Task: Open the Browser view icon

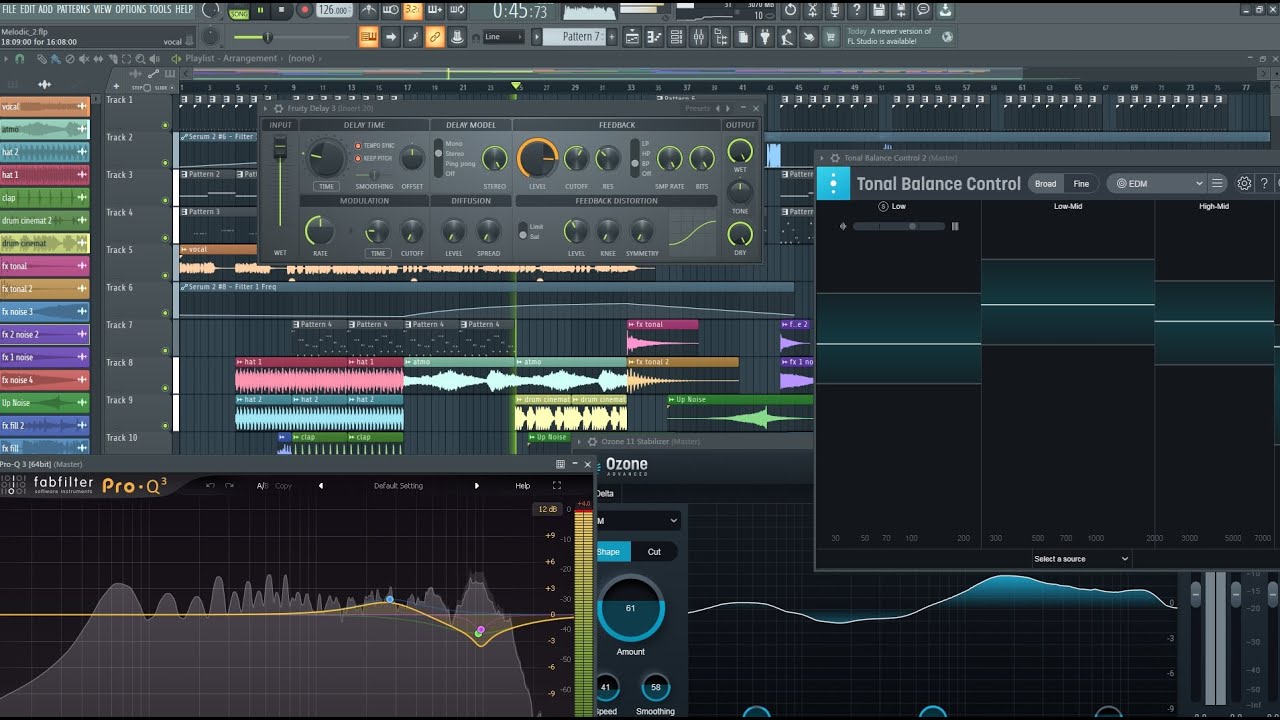Action: tap(722, 37)
